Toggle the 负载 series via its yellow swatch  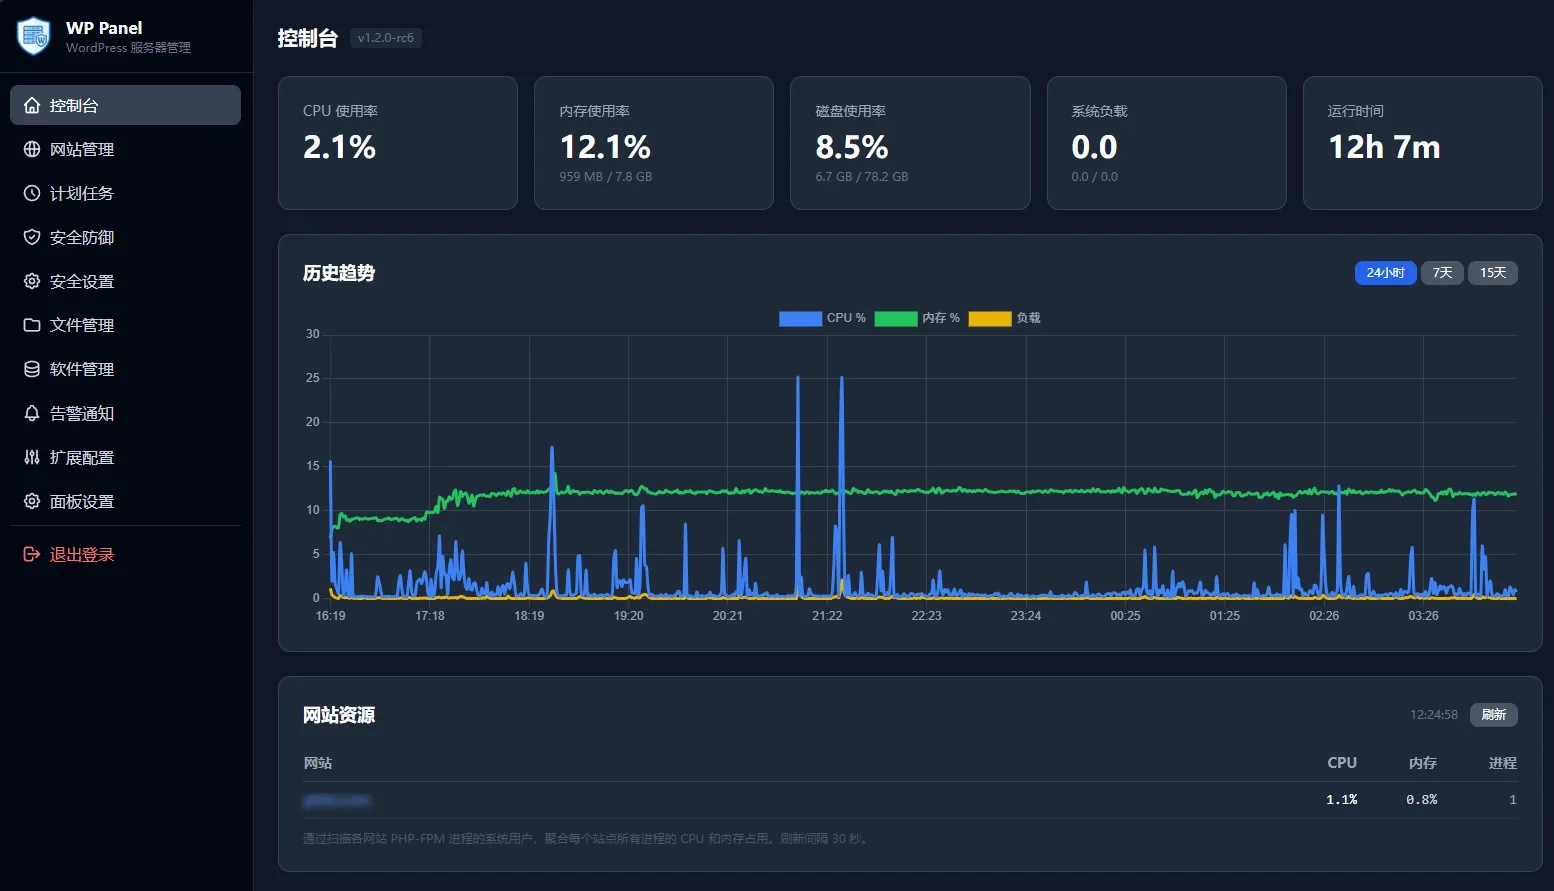pos(990,318)
